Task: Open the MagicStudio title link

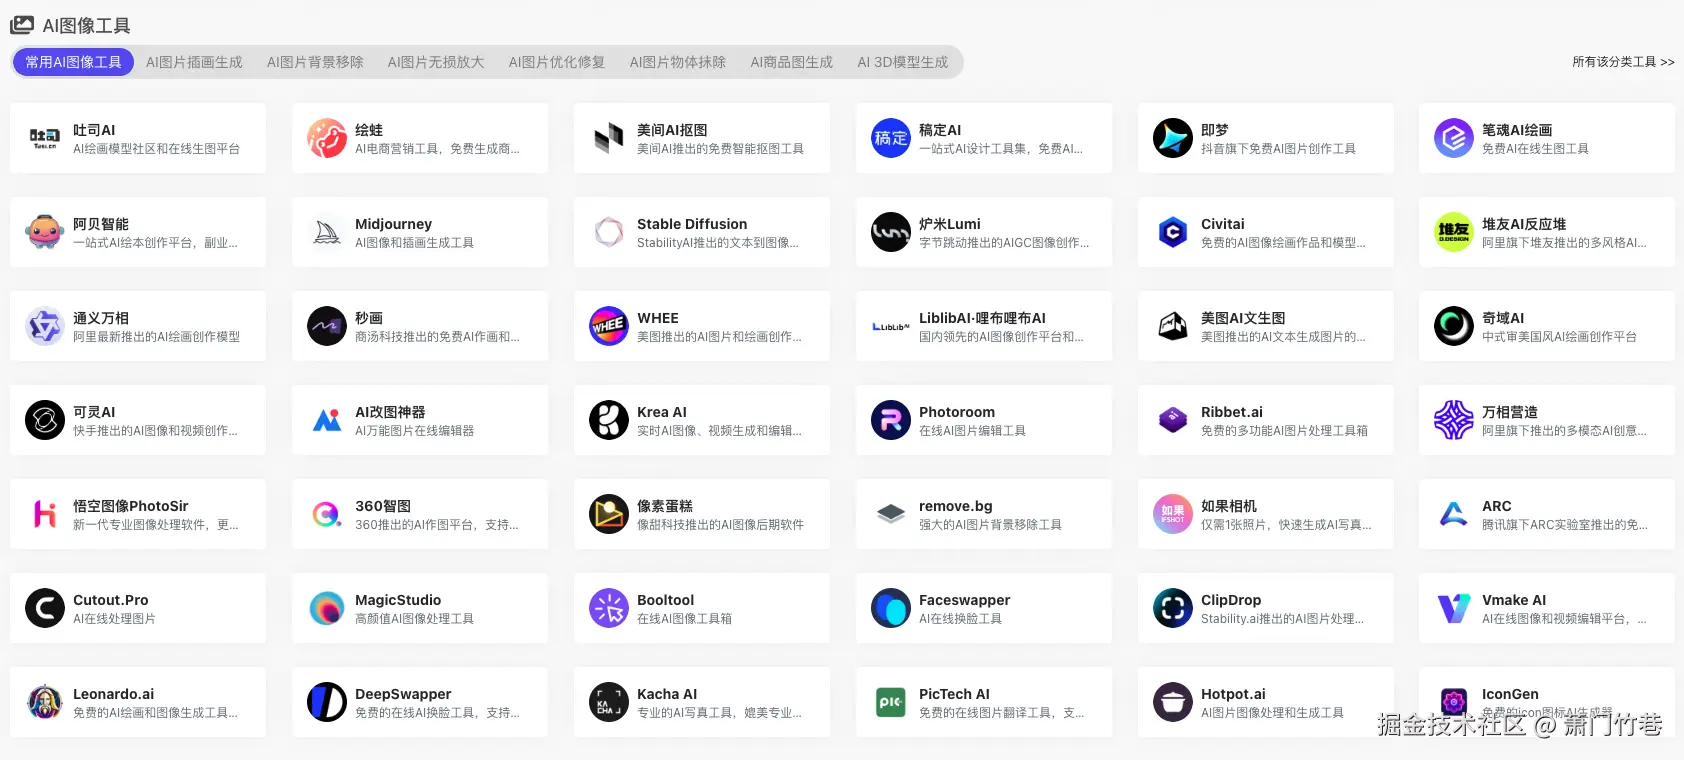Action: 398,600
